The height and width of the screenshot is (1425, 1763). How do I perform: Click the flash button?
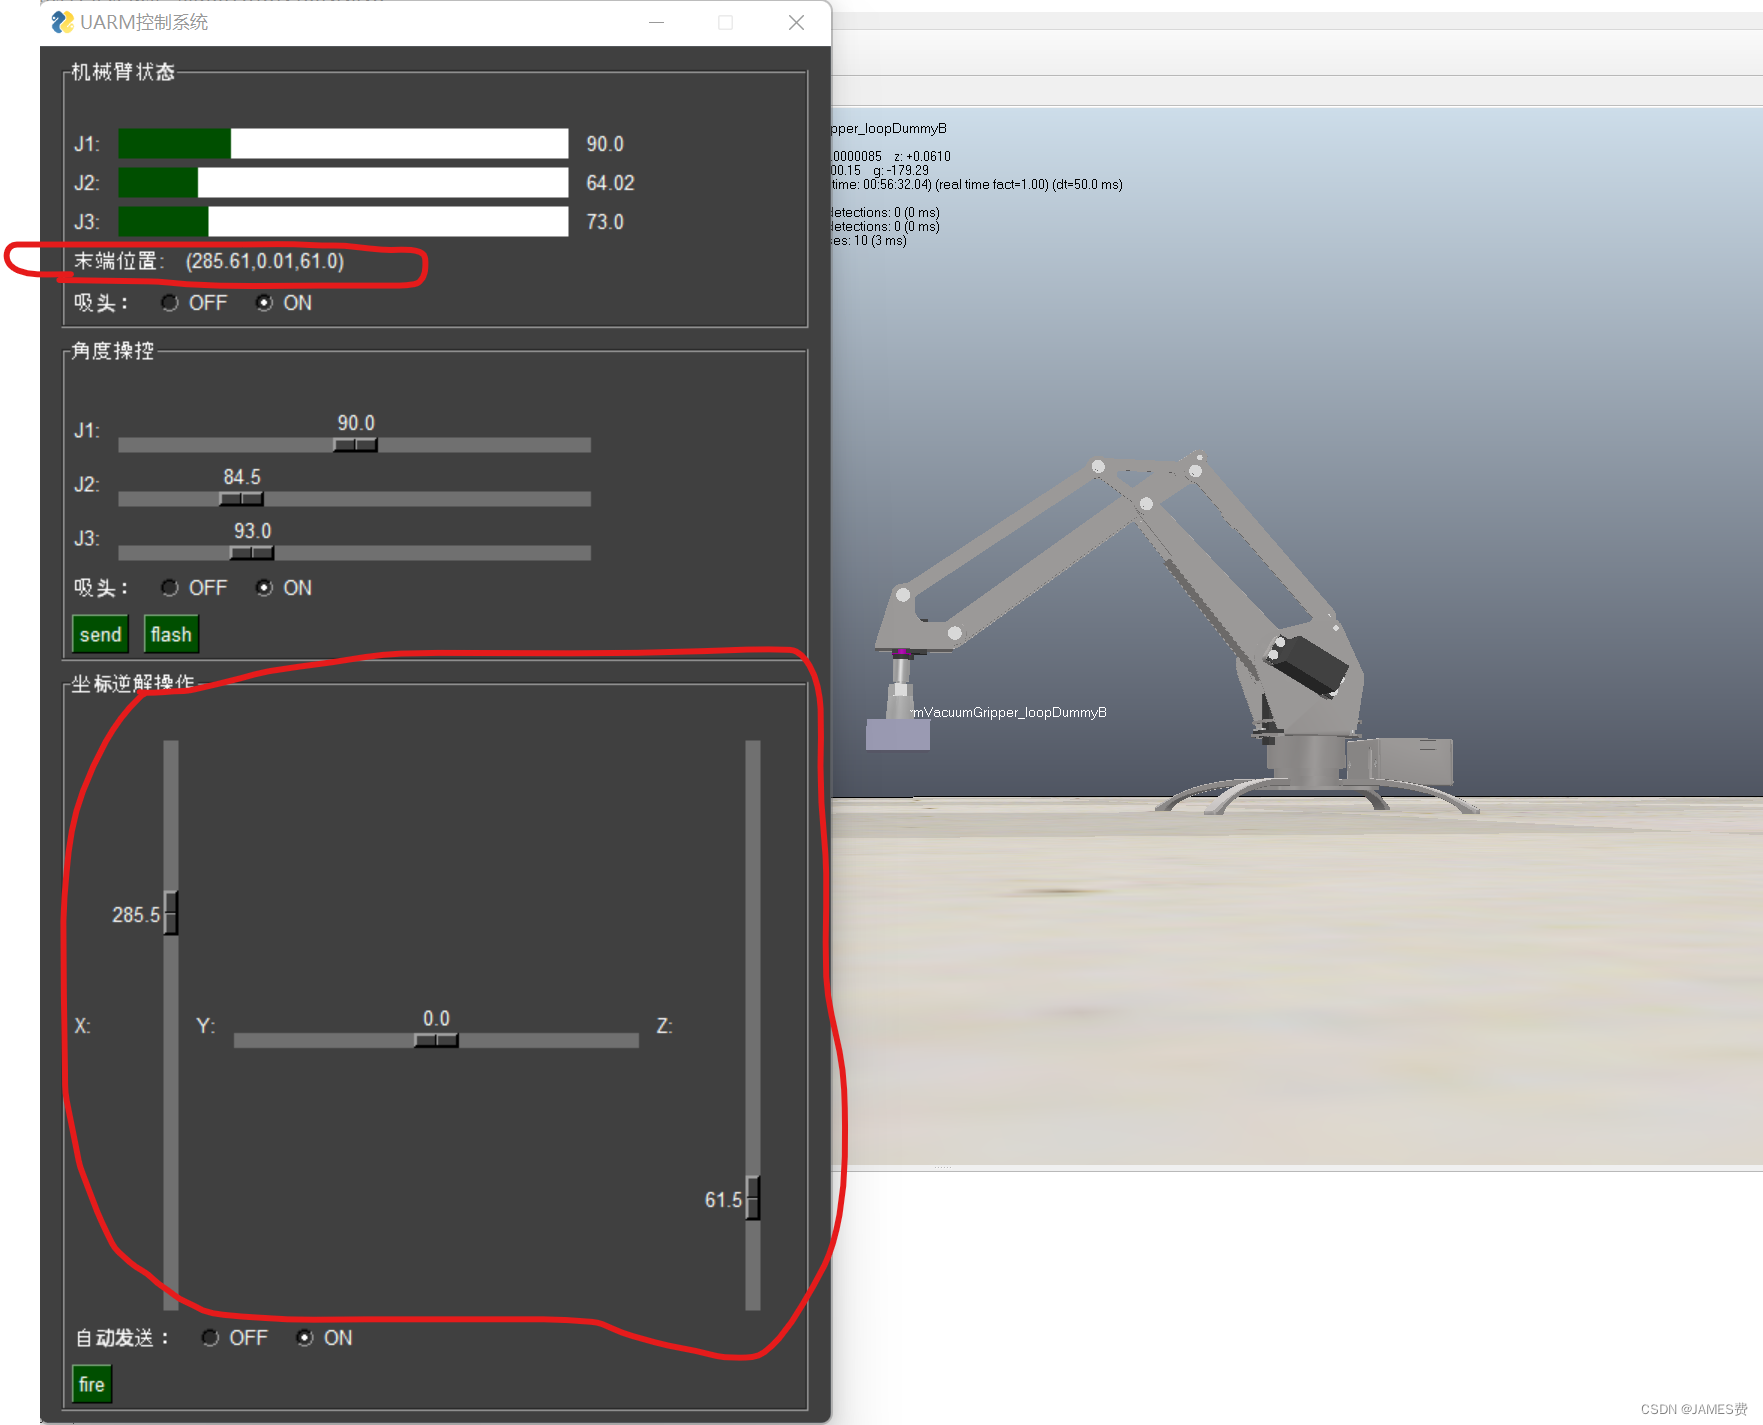click(171, 634)
